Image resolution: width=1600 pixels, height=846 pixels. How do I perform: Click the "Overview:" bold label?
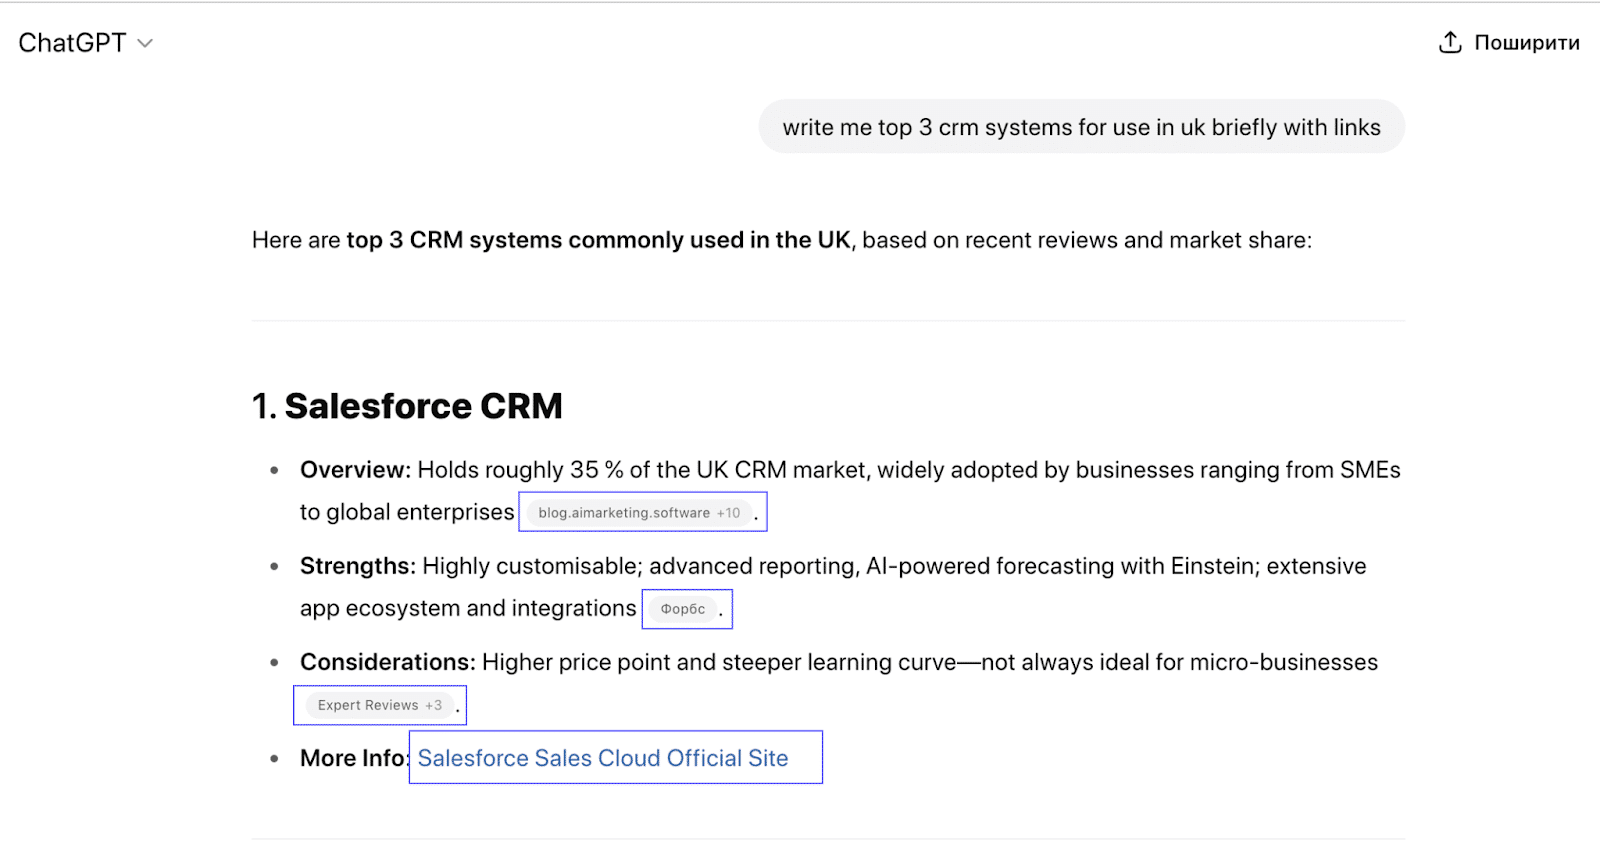355,470
